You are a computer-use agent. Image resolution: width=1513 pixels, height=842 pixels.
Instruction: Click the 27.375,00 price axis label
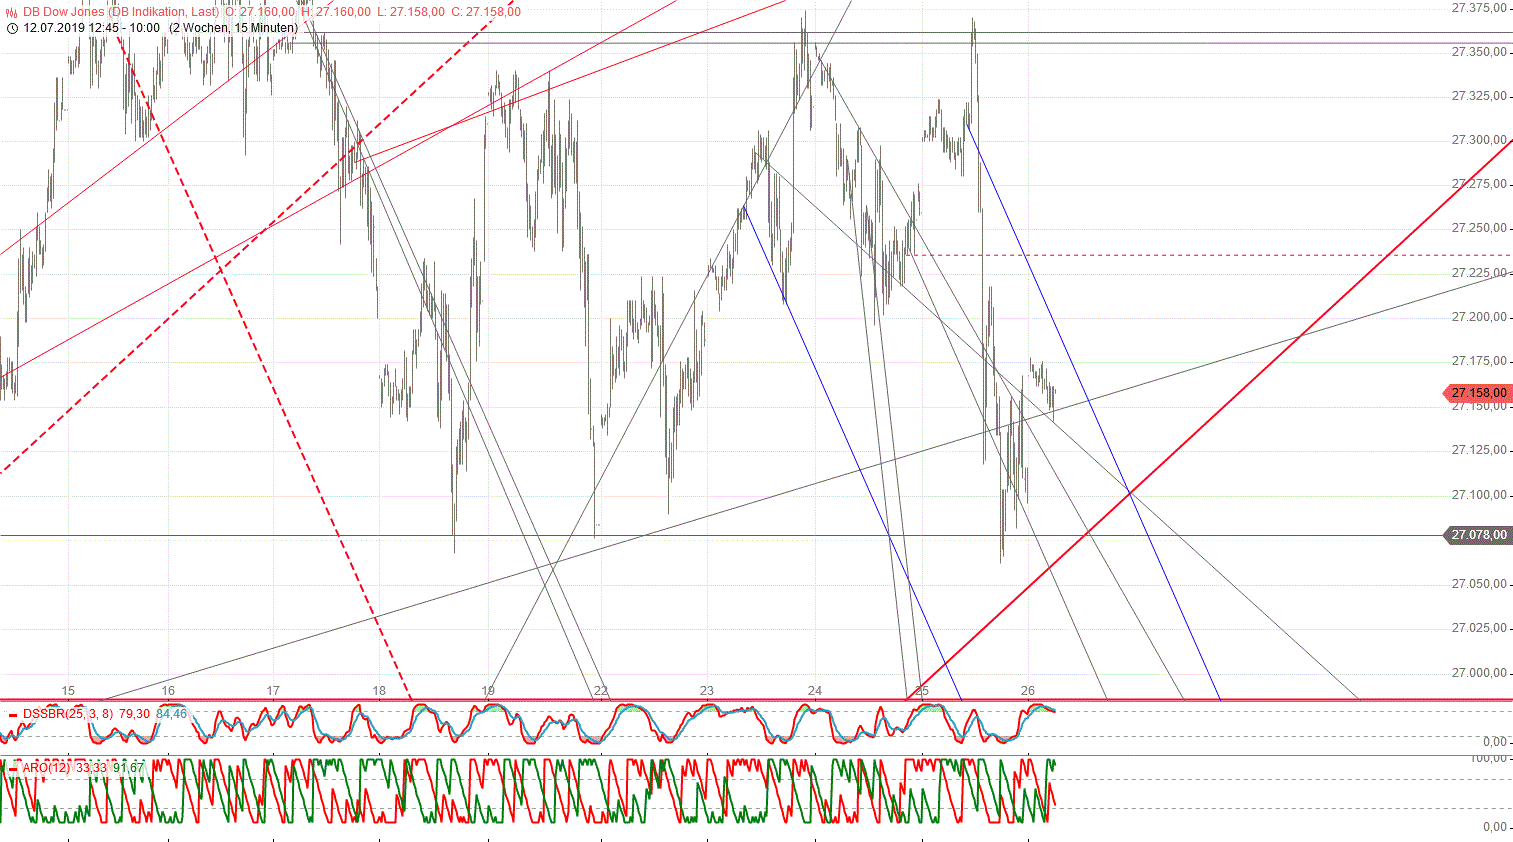pyautogui.click(x=1479, y=8)
